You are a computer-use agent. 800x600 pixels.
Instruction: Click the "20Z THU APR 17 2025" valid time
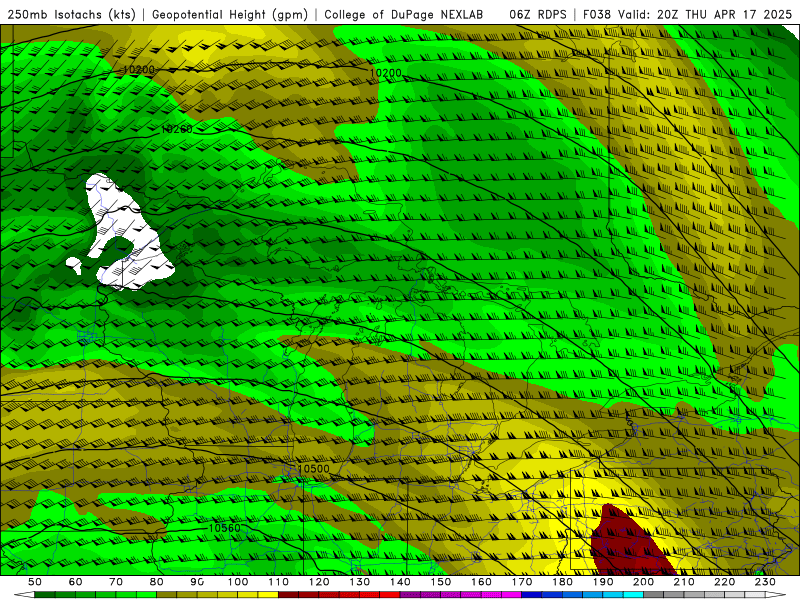[724, 14]
